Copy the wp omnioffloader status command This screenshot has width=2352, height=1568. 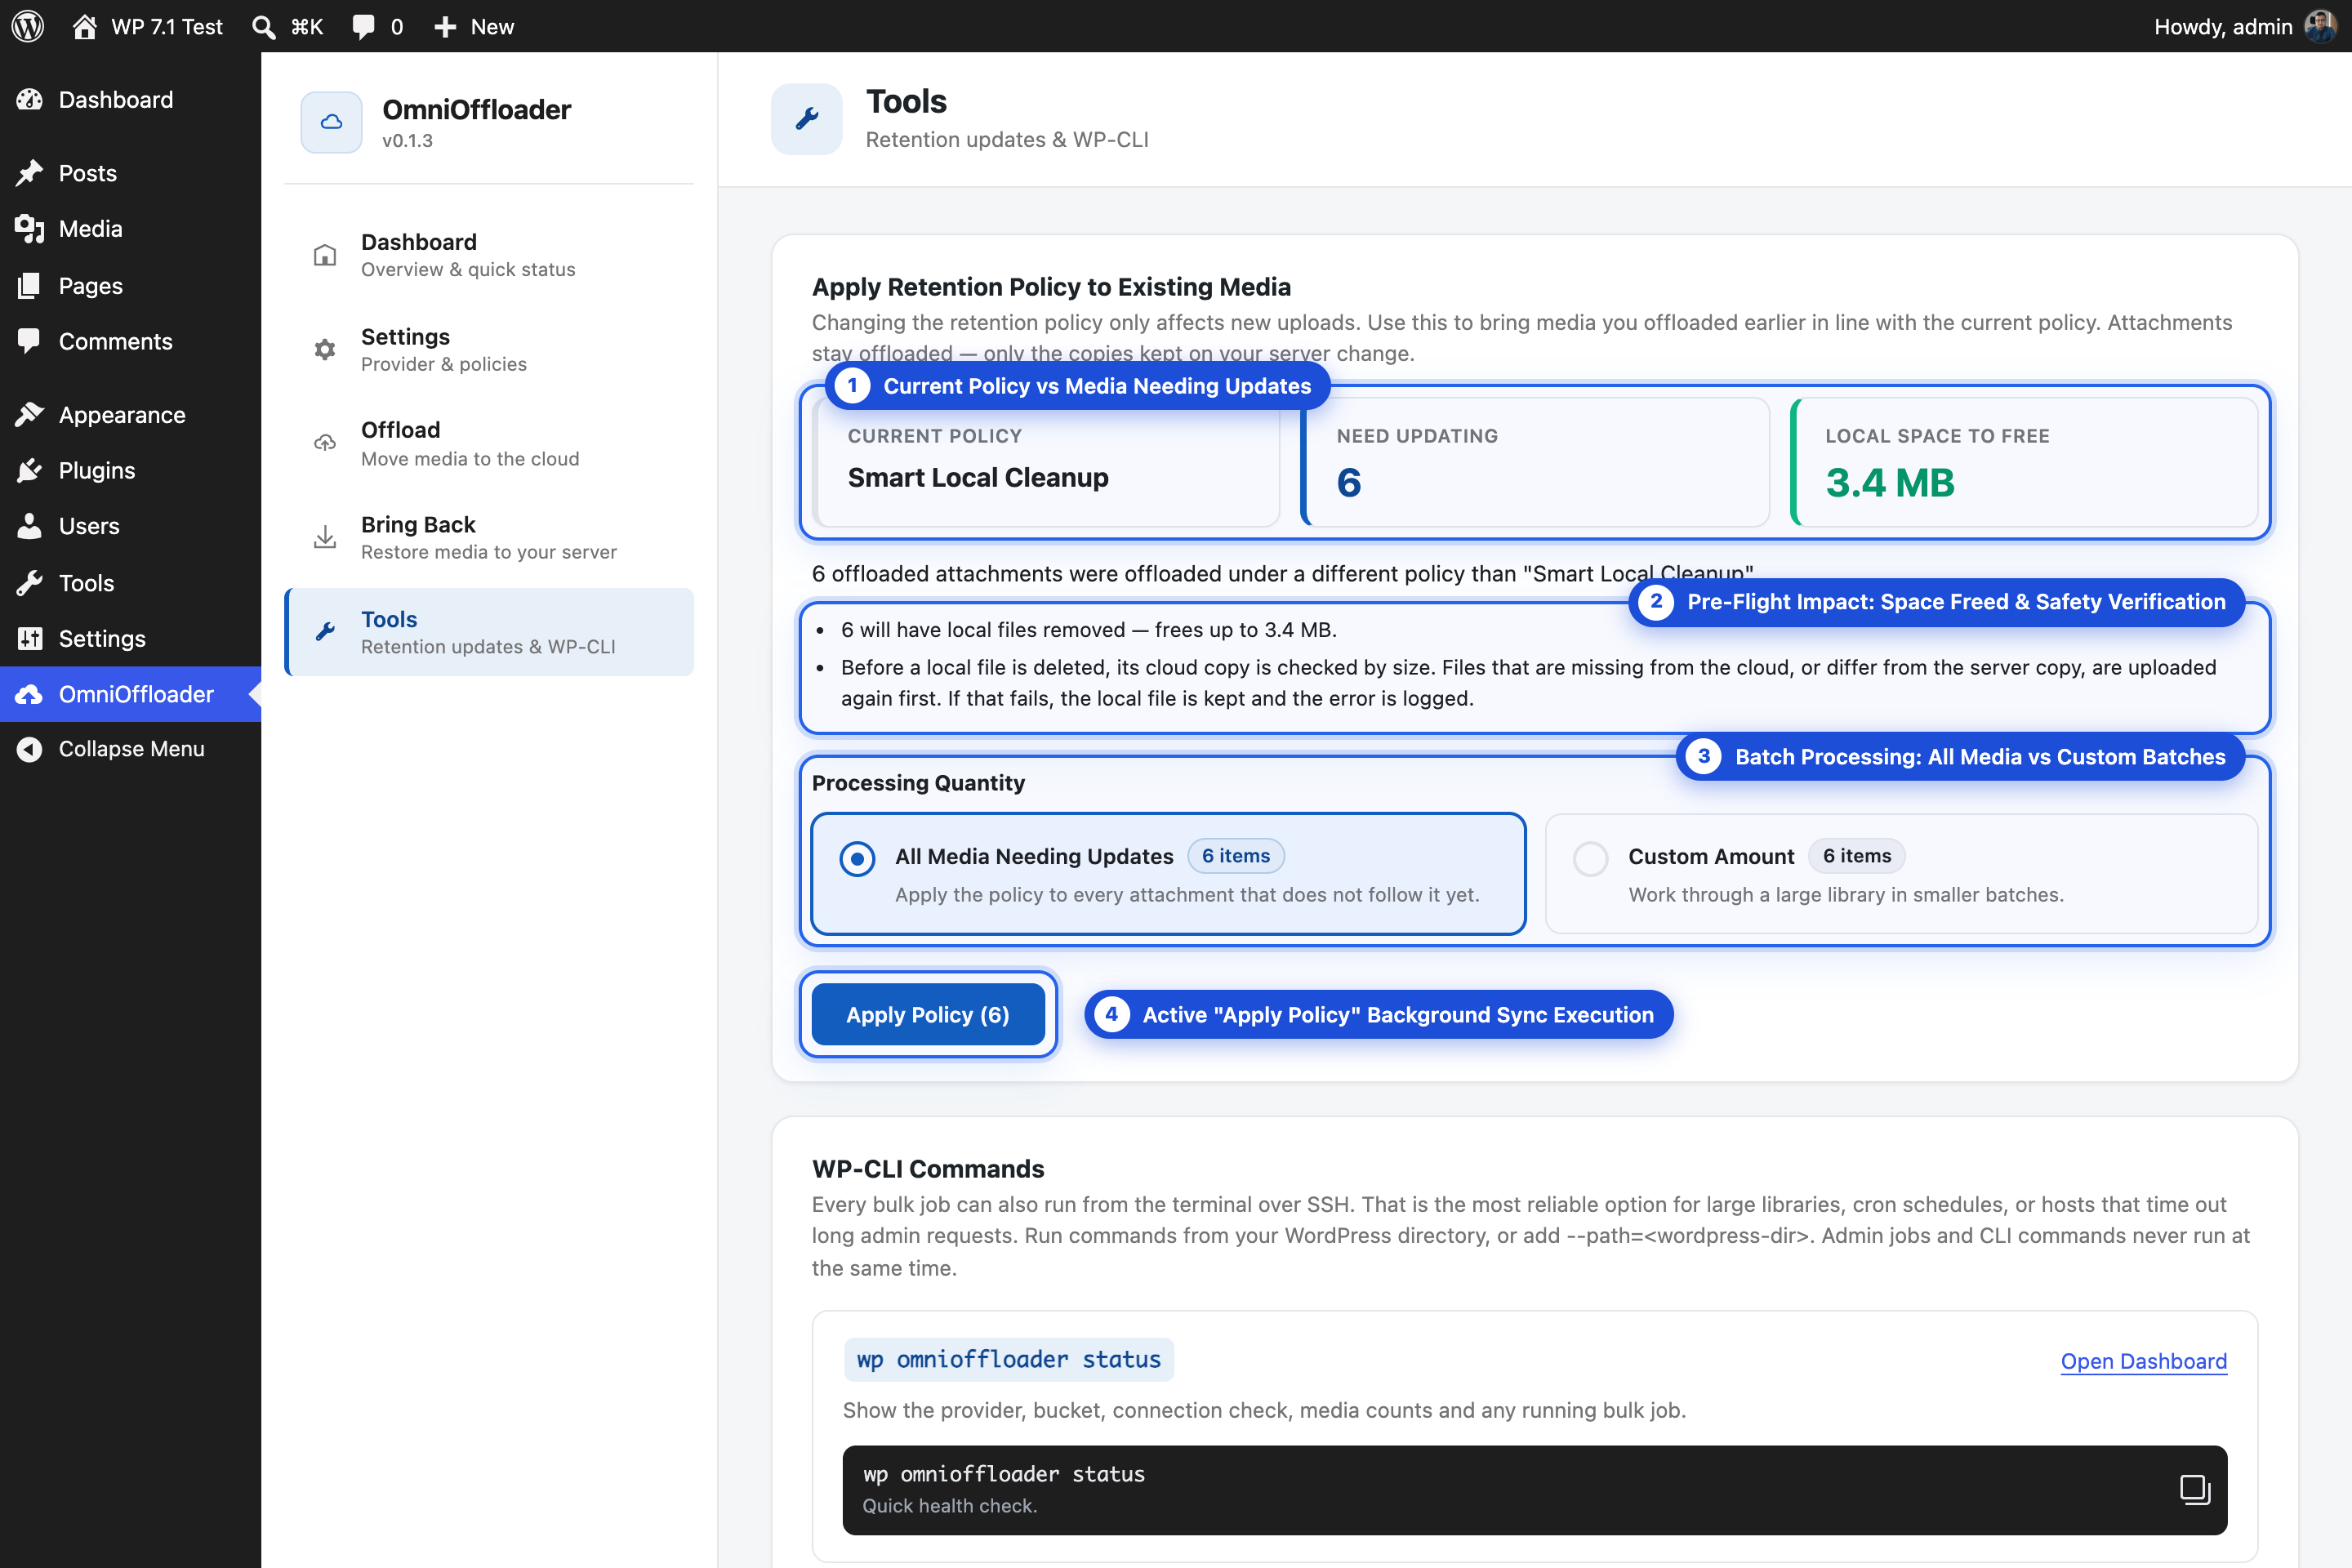pos(2194,1489)
